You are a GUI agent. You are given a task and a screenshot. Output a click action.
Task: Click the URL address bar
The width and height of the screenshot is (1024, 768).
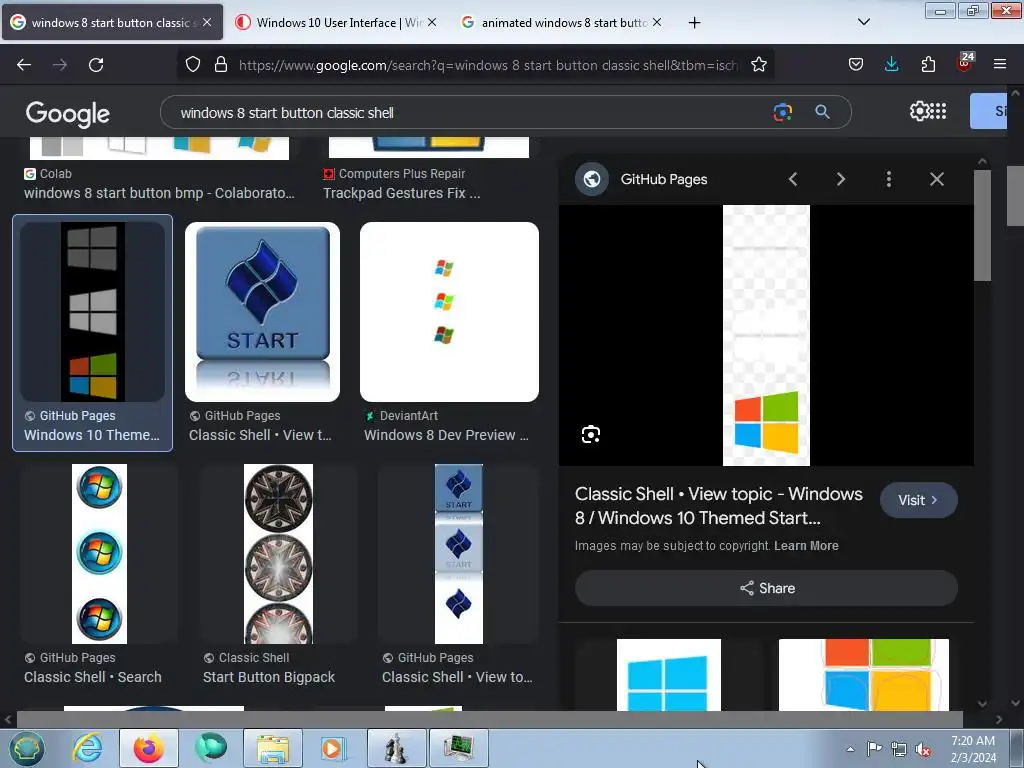(488, 65)
